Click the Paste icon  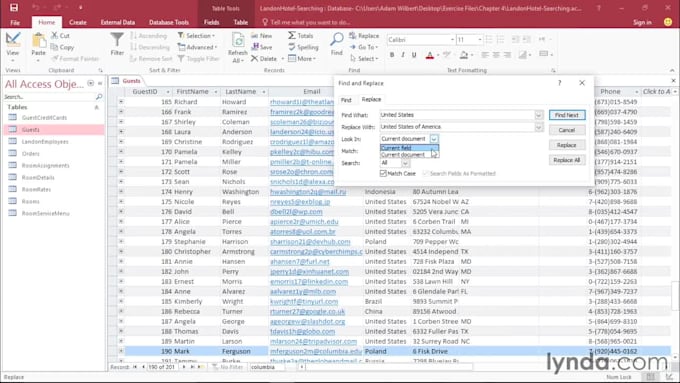[x=39, y=41]
